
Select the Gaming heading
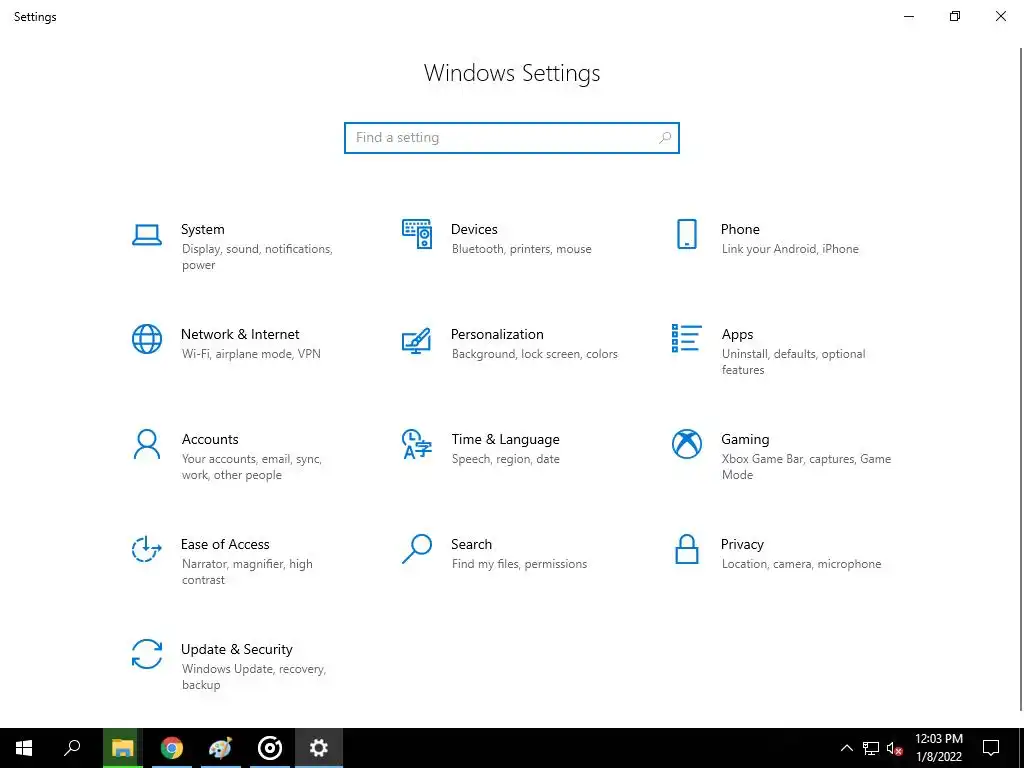[745, 440]
